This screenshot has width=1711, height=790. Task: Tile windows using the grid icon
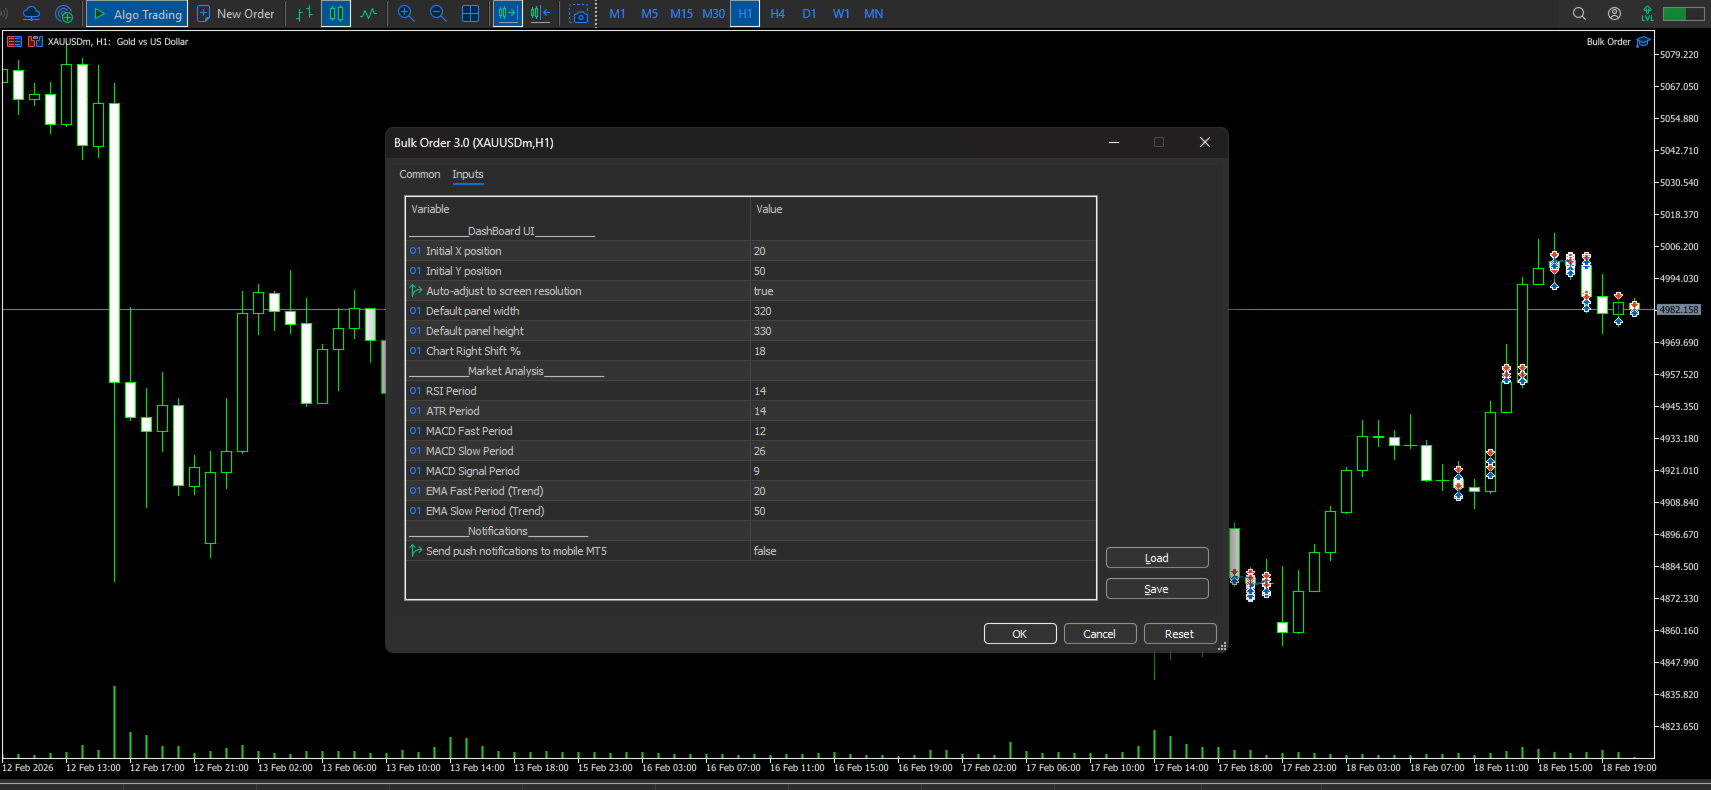[470, 14]
